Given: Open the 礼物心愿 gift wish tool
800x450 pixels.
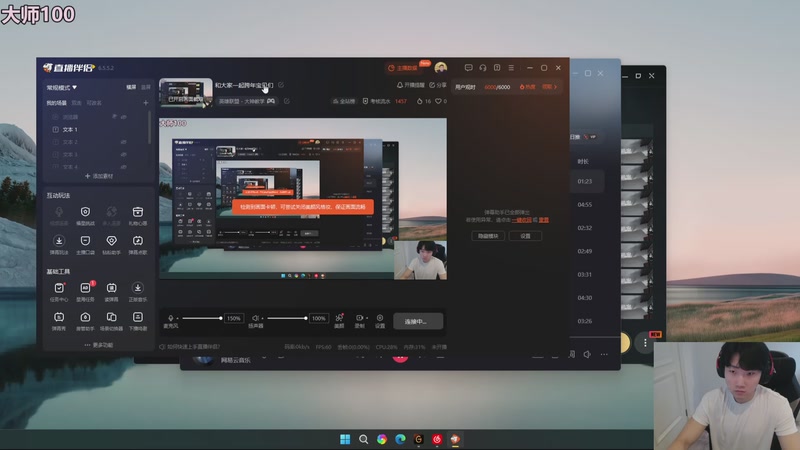Looking at the screenshot, I should 138,216.
